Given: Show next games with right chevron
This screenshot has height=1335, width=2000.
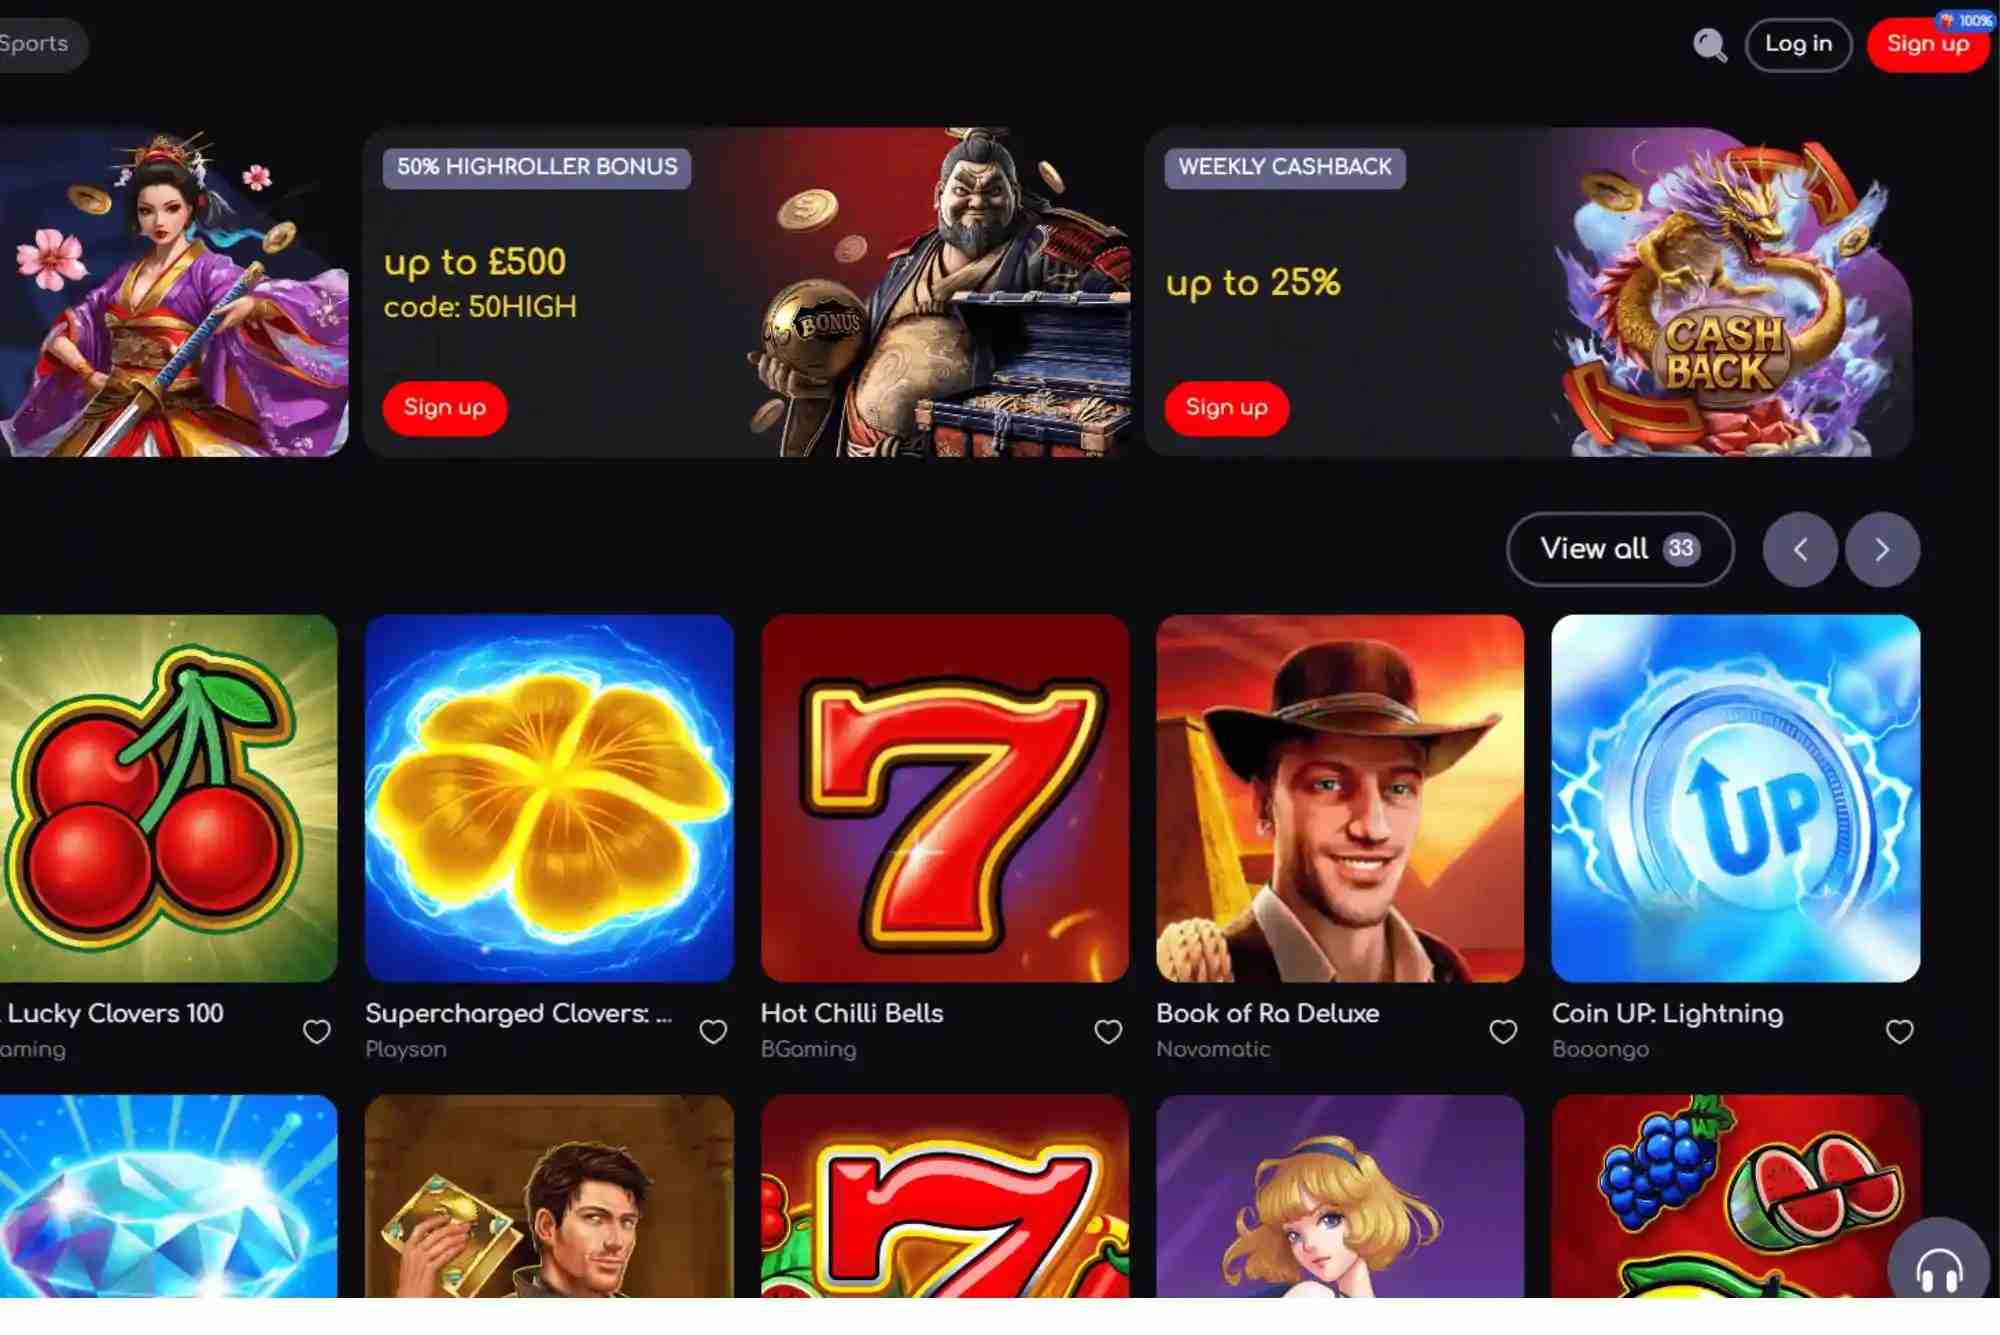Looking at the screenshot, I should point(1882,549).
